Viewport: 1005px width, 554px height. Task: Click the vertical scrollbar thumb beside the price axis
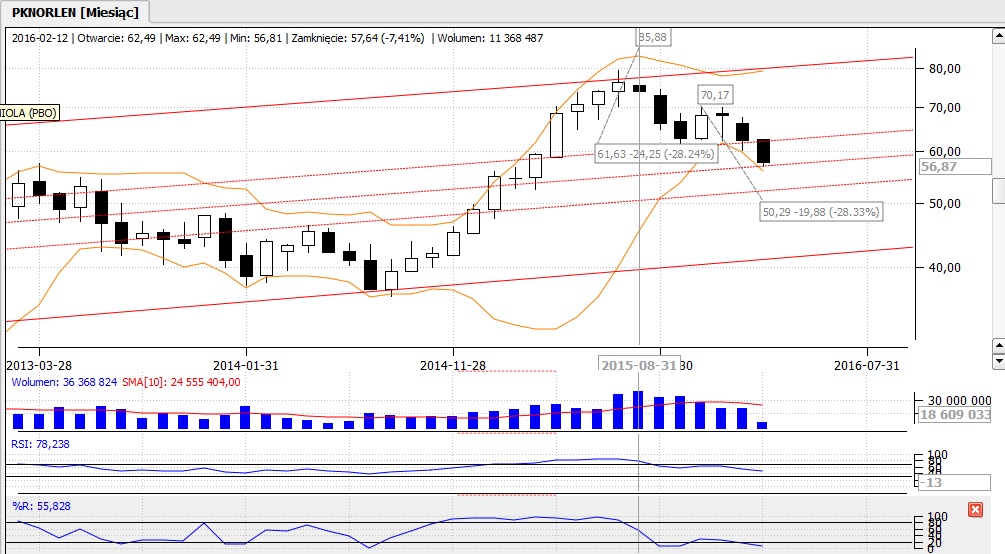click(x=999, y=191)
